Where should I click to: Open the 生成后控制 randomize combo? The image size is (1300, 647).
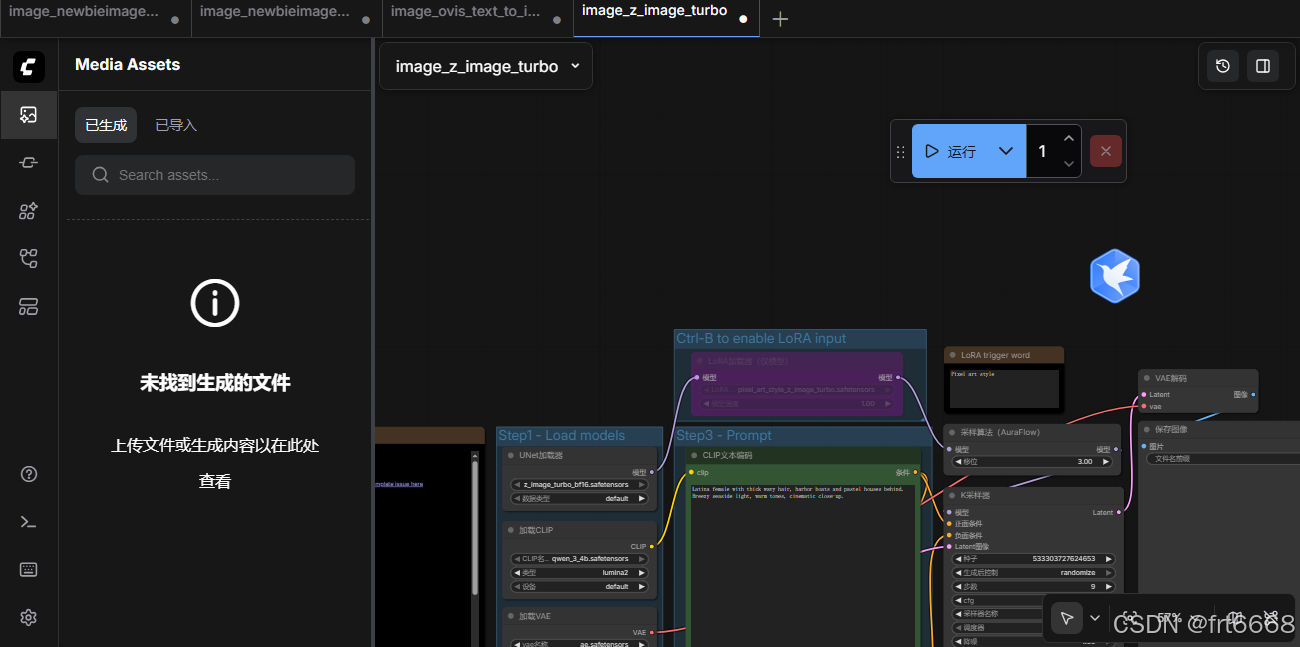coord(1033,573)
